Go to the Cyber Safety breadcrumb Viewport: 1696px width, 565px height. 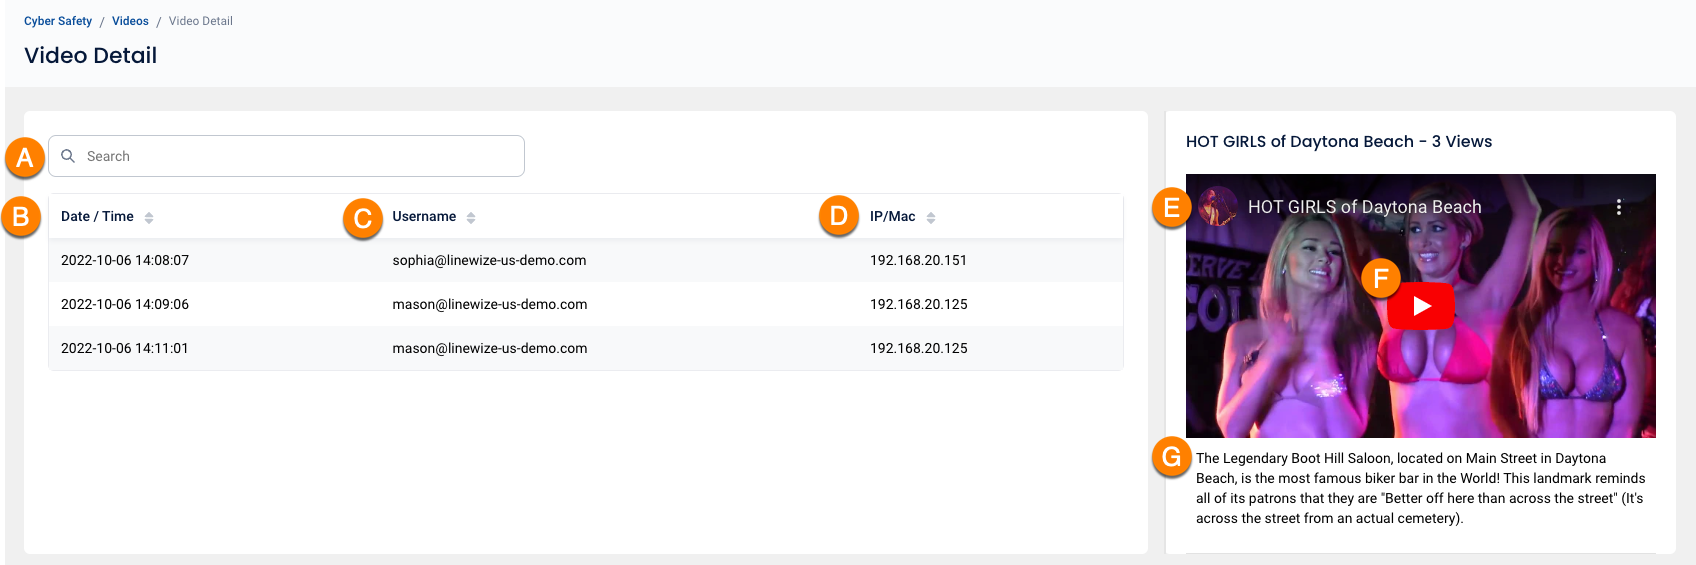[x=58, y=21]
